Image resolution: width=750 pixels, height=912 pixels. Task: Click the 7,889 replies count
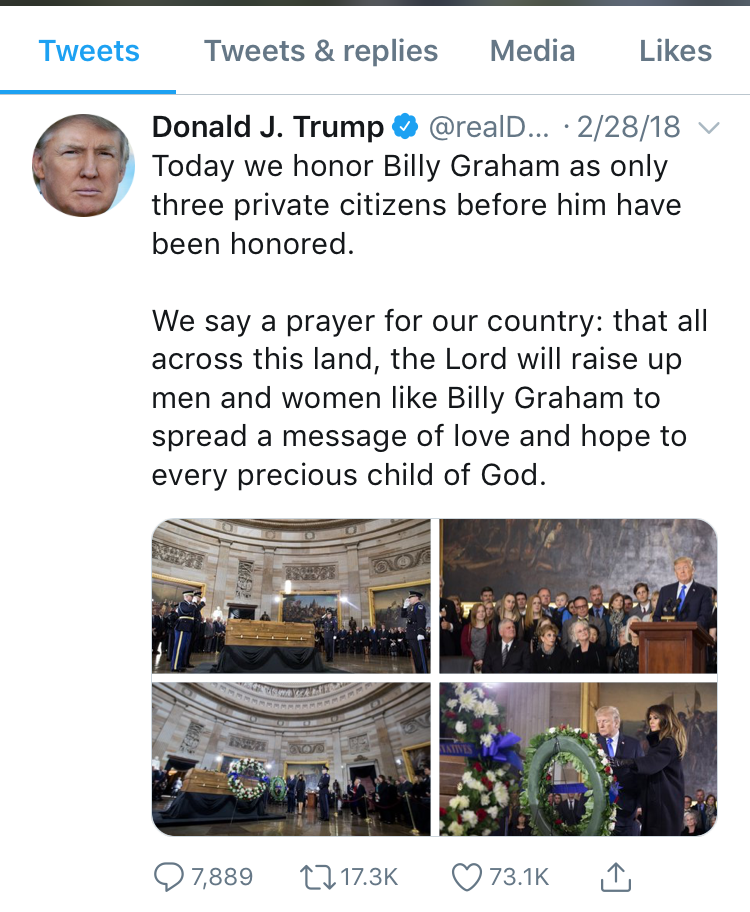coord(222,877)
